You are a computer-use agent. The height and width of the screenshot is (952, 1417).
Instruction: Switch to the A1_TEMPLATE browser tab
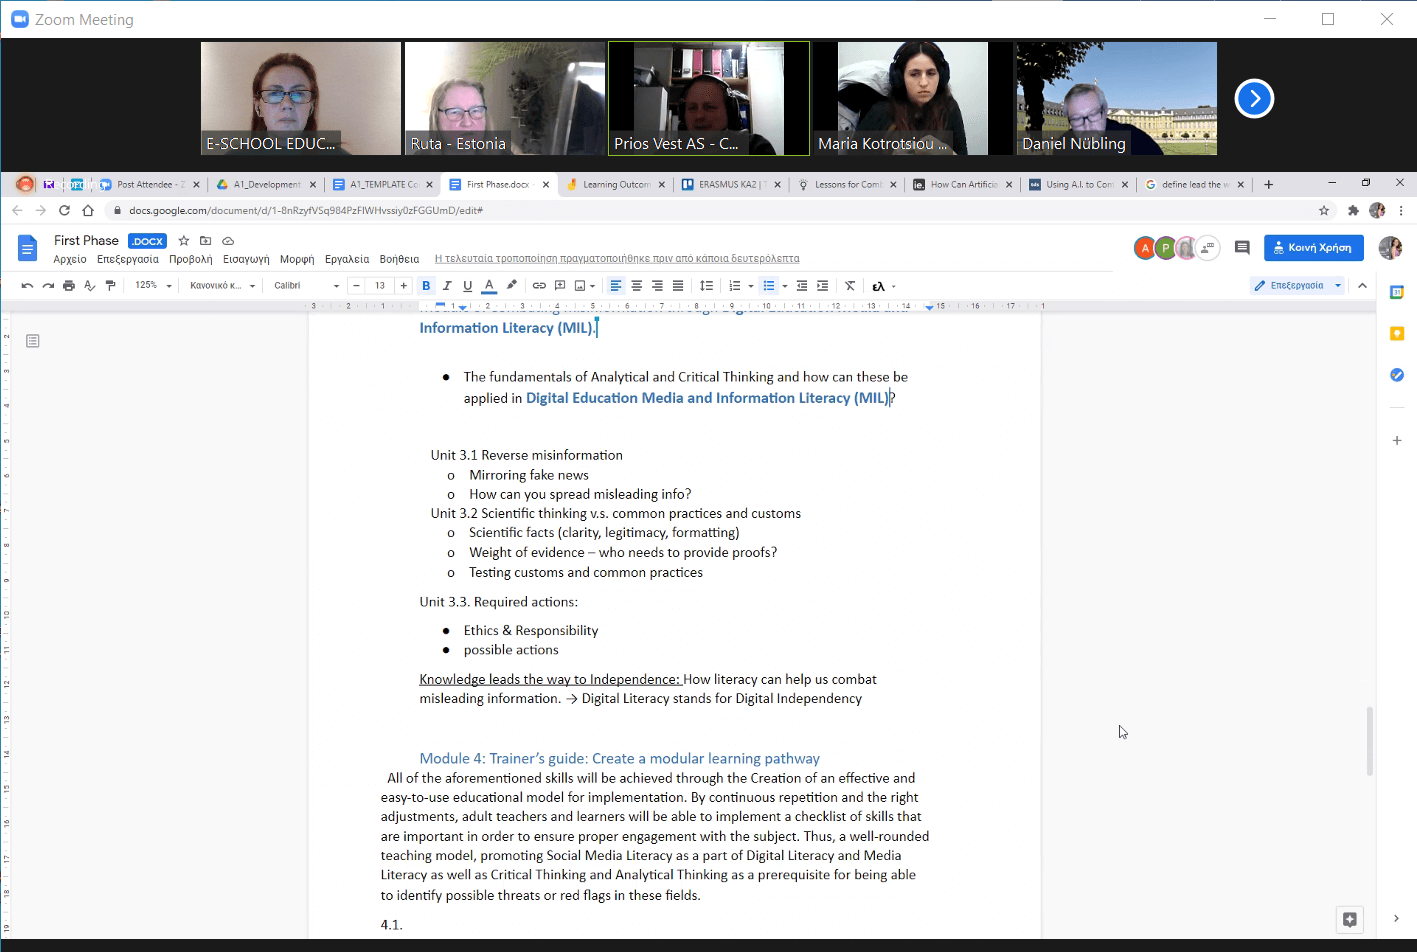[x=384, y=185]
